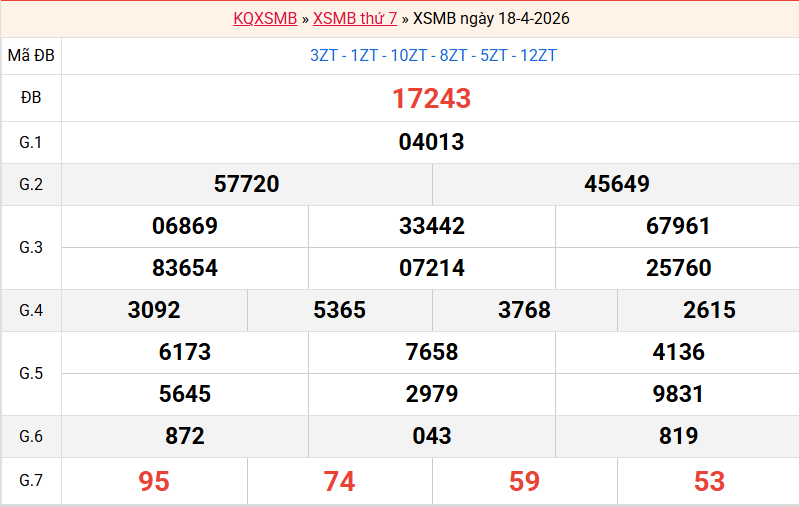Click the red G.7 number 53
The height and width of the screenshot is (507, 799).
point(709,481)
